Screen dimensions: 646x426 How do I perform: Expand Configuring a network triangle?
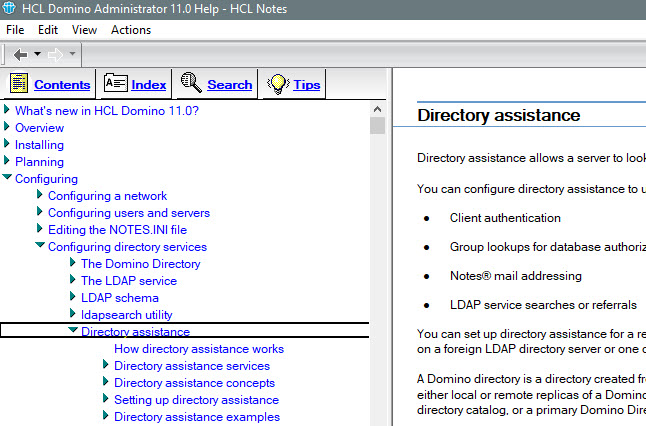click(x=40, y=194)
